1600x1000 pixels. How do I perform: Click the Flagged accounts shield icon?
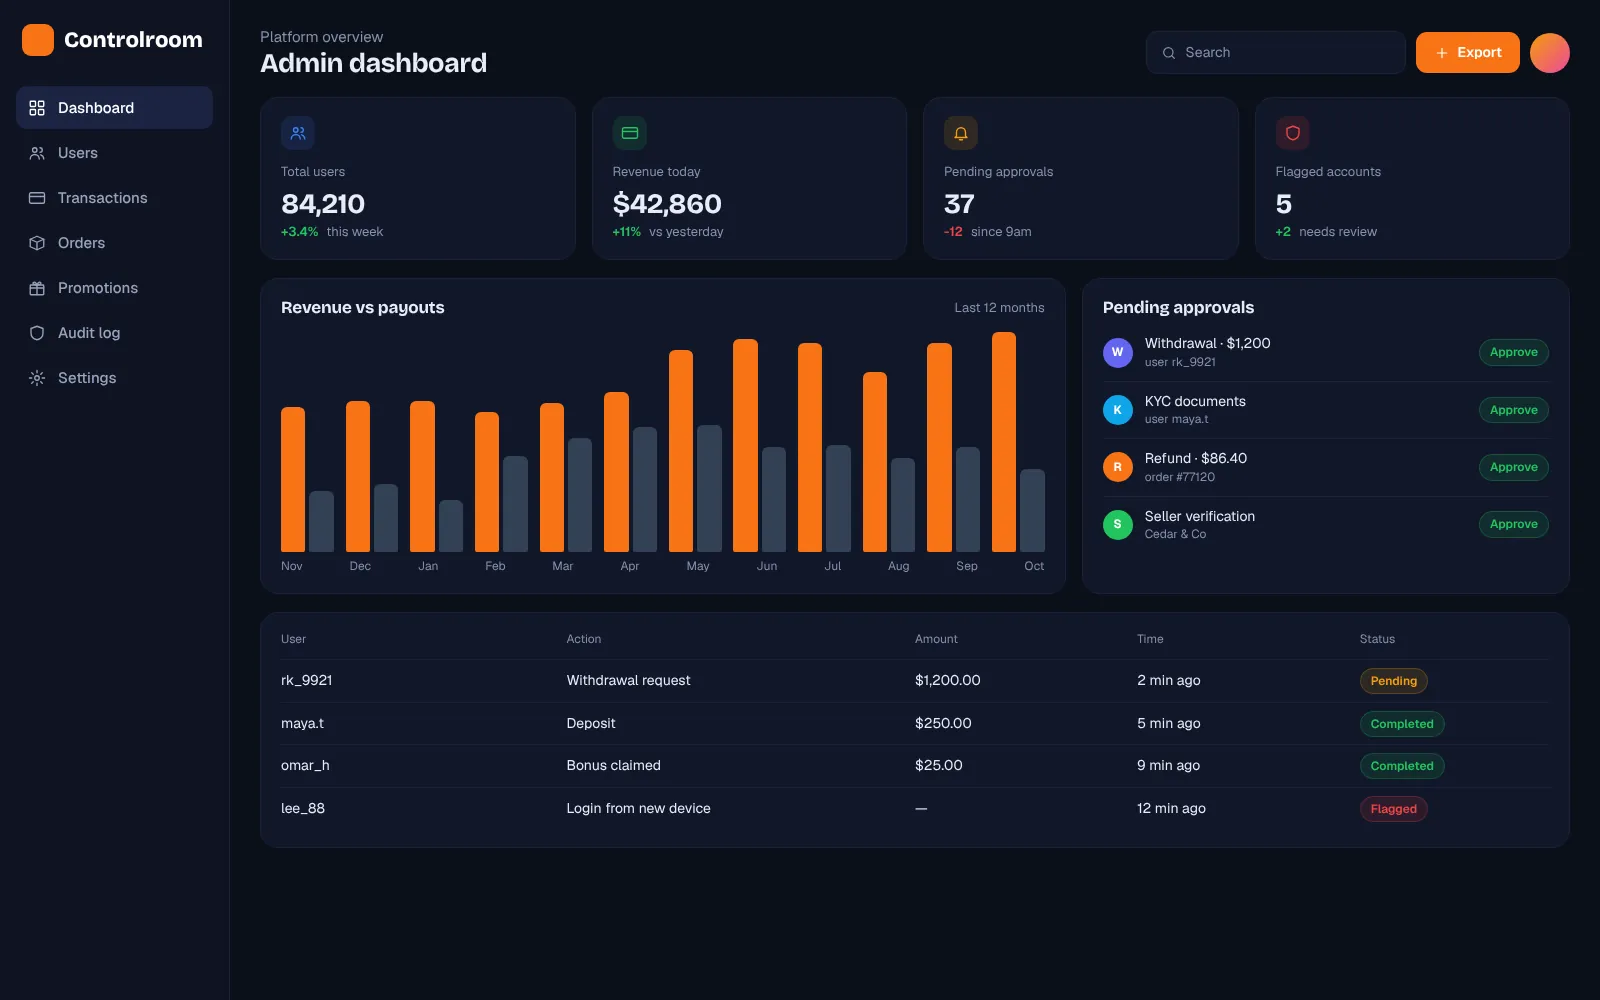click(1293, 133)
